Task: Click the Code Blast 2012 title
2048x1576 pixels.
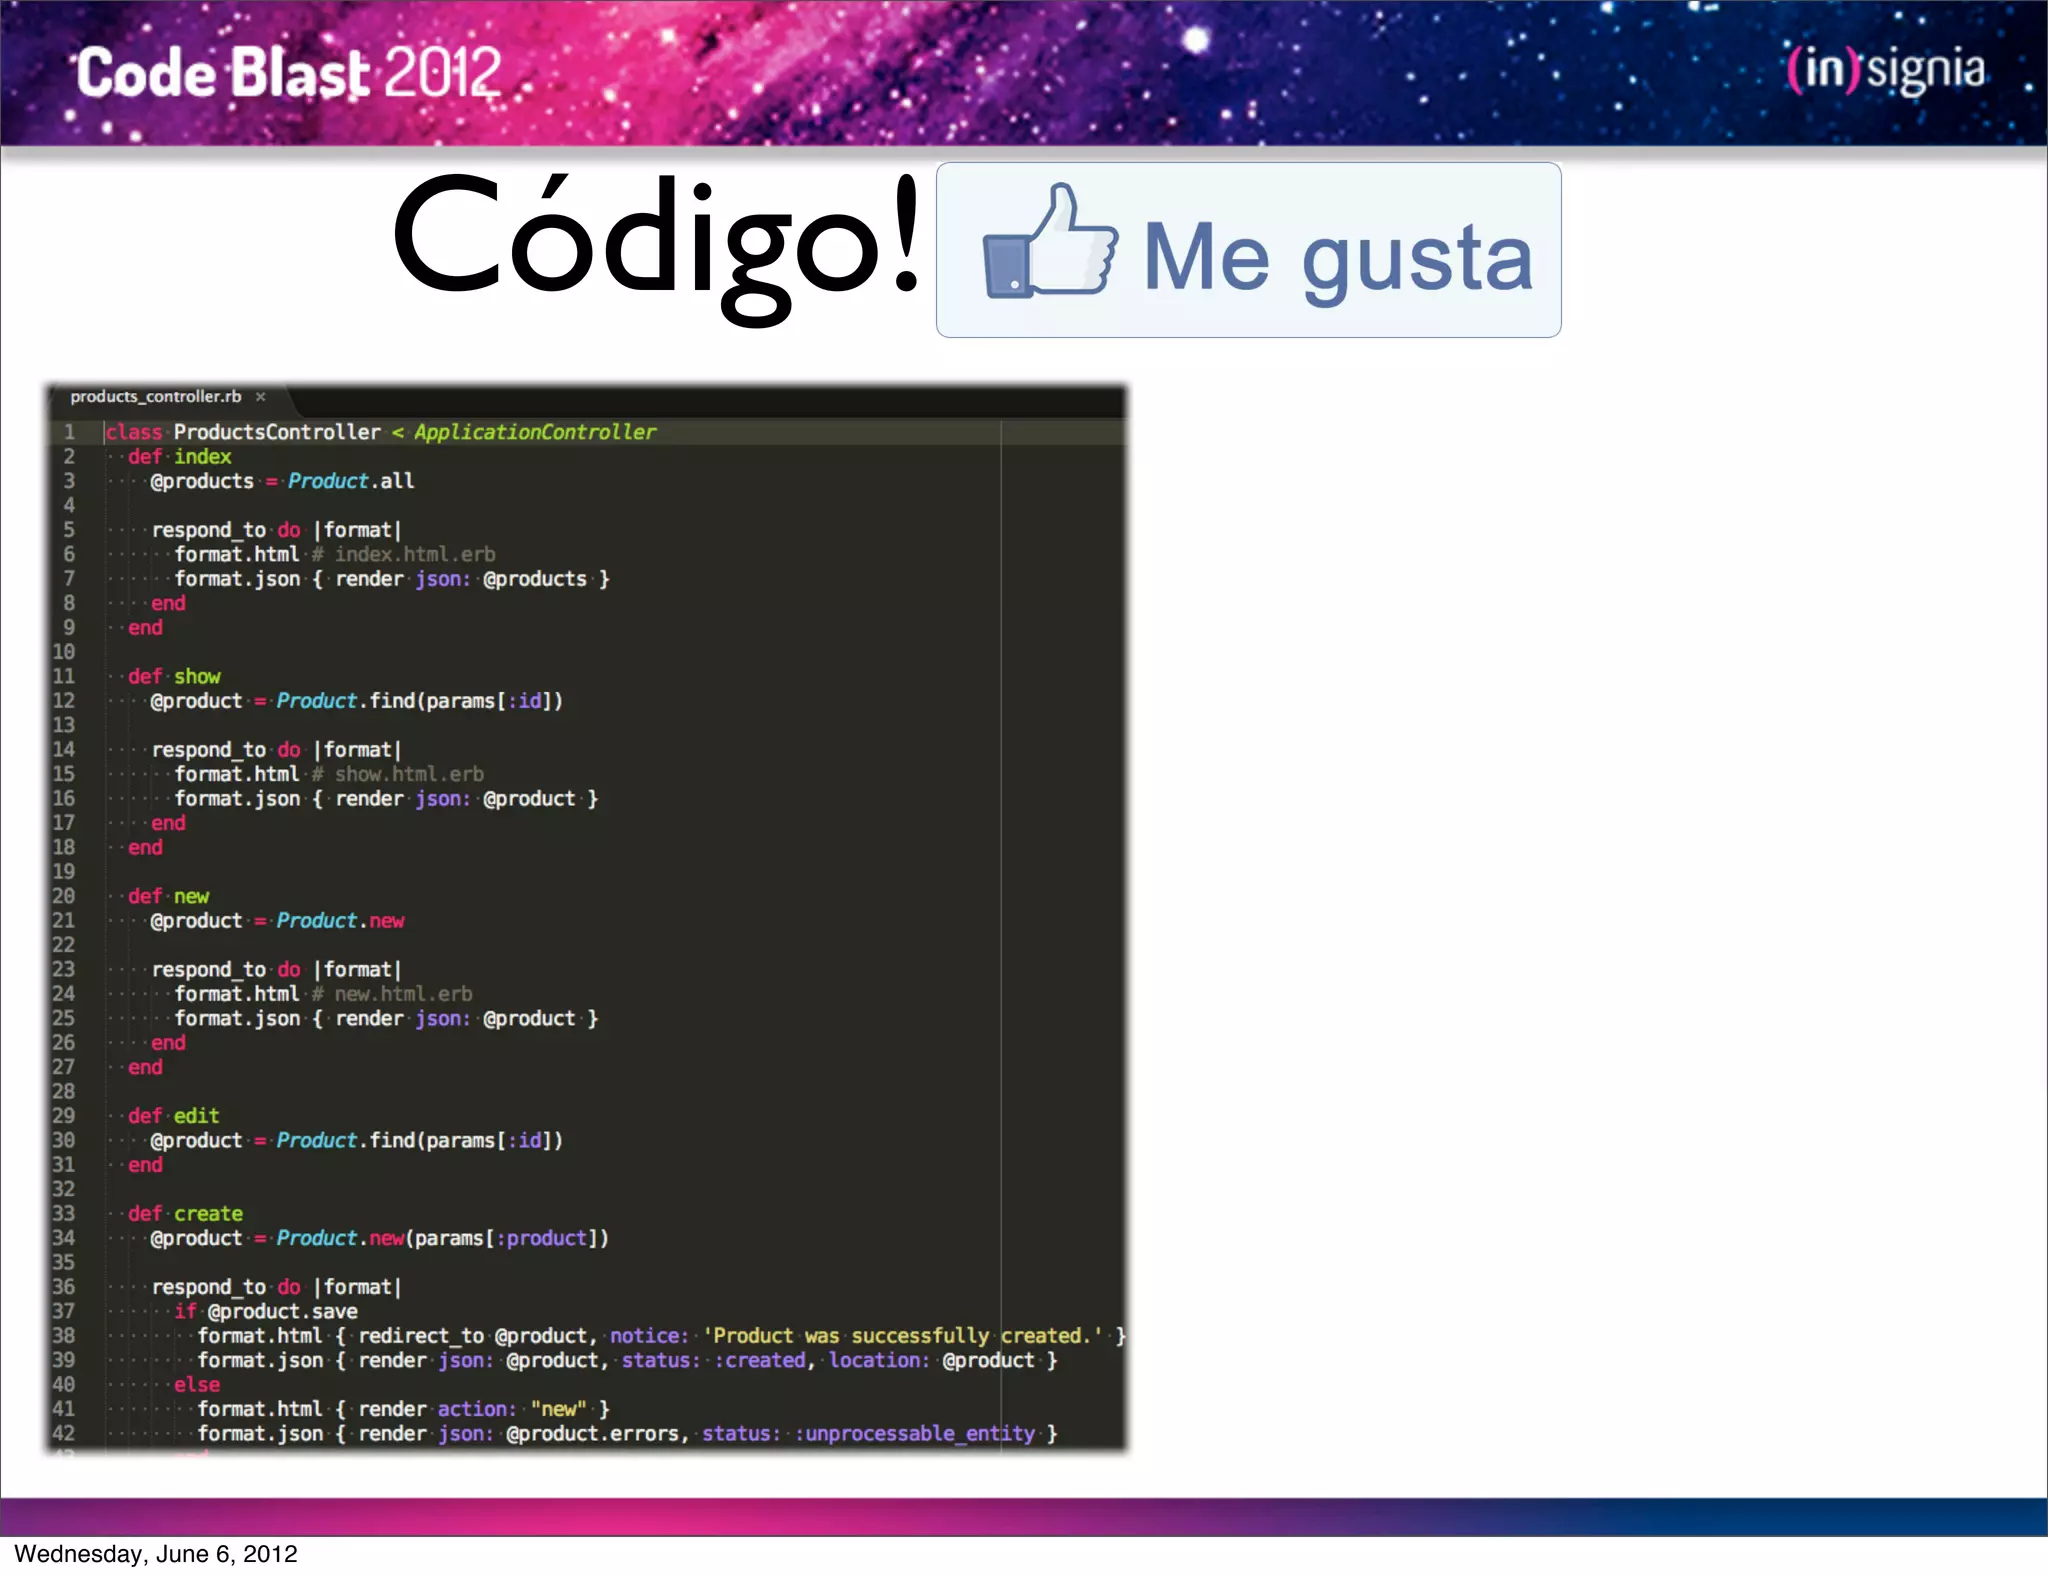Action: click(x=289, y=72)
